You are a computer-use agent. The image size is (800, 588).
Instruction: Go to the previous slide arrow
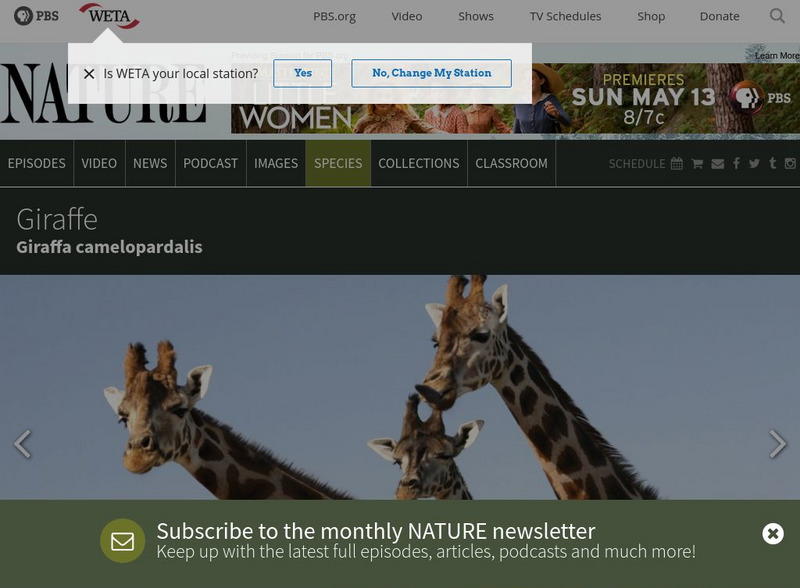pos(22,444)
